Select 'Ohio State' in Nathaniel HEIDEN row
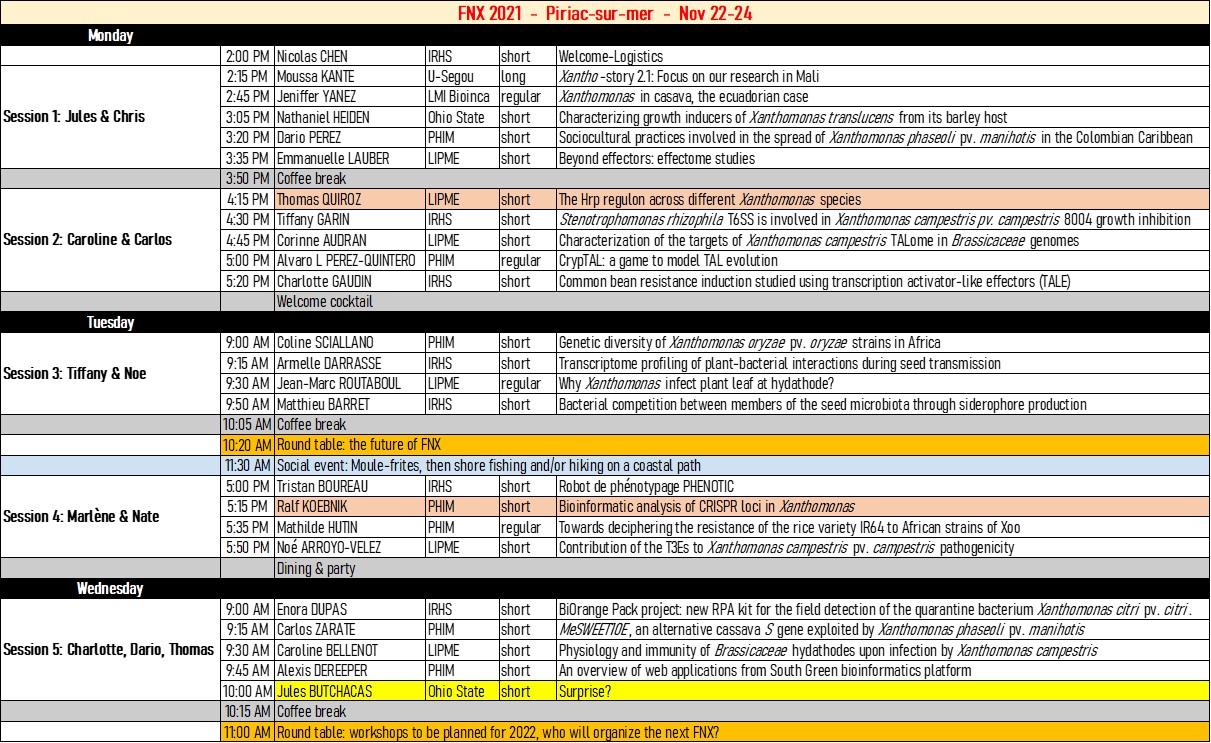 tap(461, 118)
